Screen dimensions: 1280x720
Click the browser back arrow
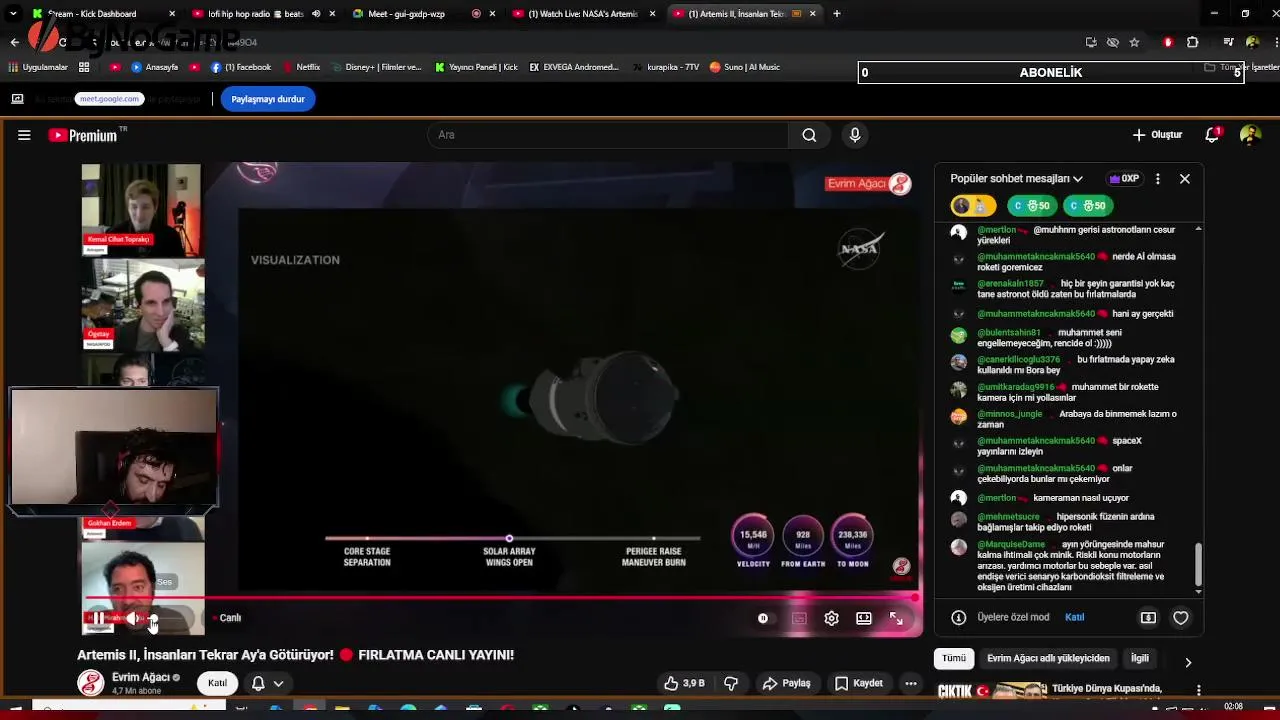pyautogui.click(x=14, y=42)
